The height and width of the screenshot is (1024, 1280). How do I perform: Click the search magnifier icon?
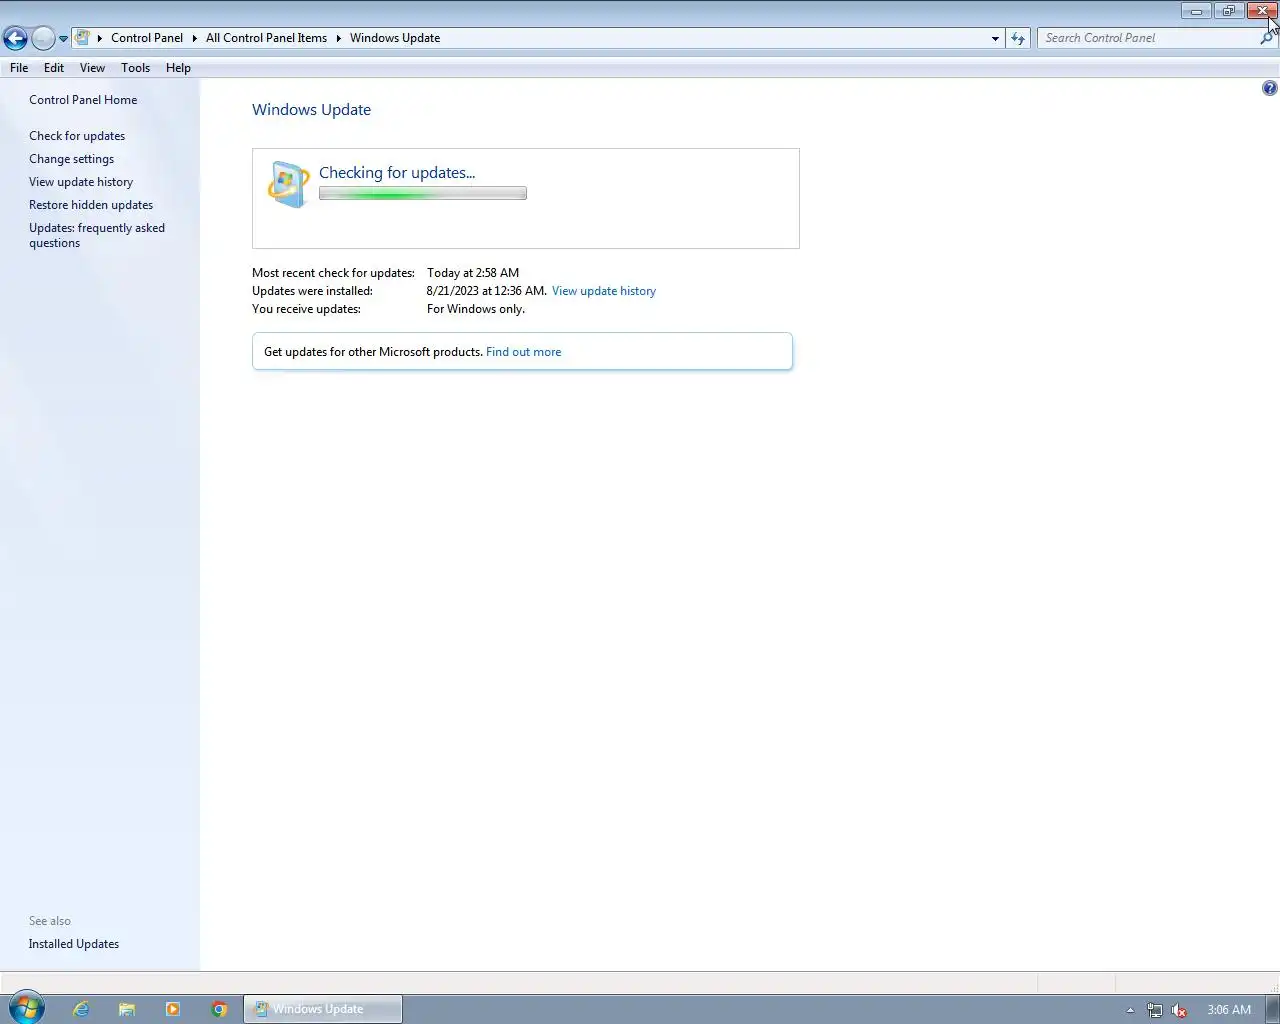click(x=1267, y=38)
